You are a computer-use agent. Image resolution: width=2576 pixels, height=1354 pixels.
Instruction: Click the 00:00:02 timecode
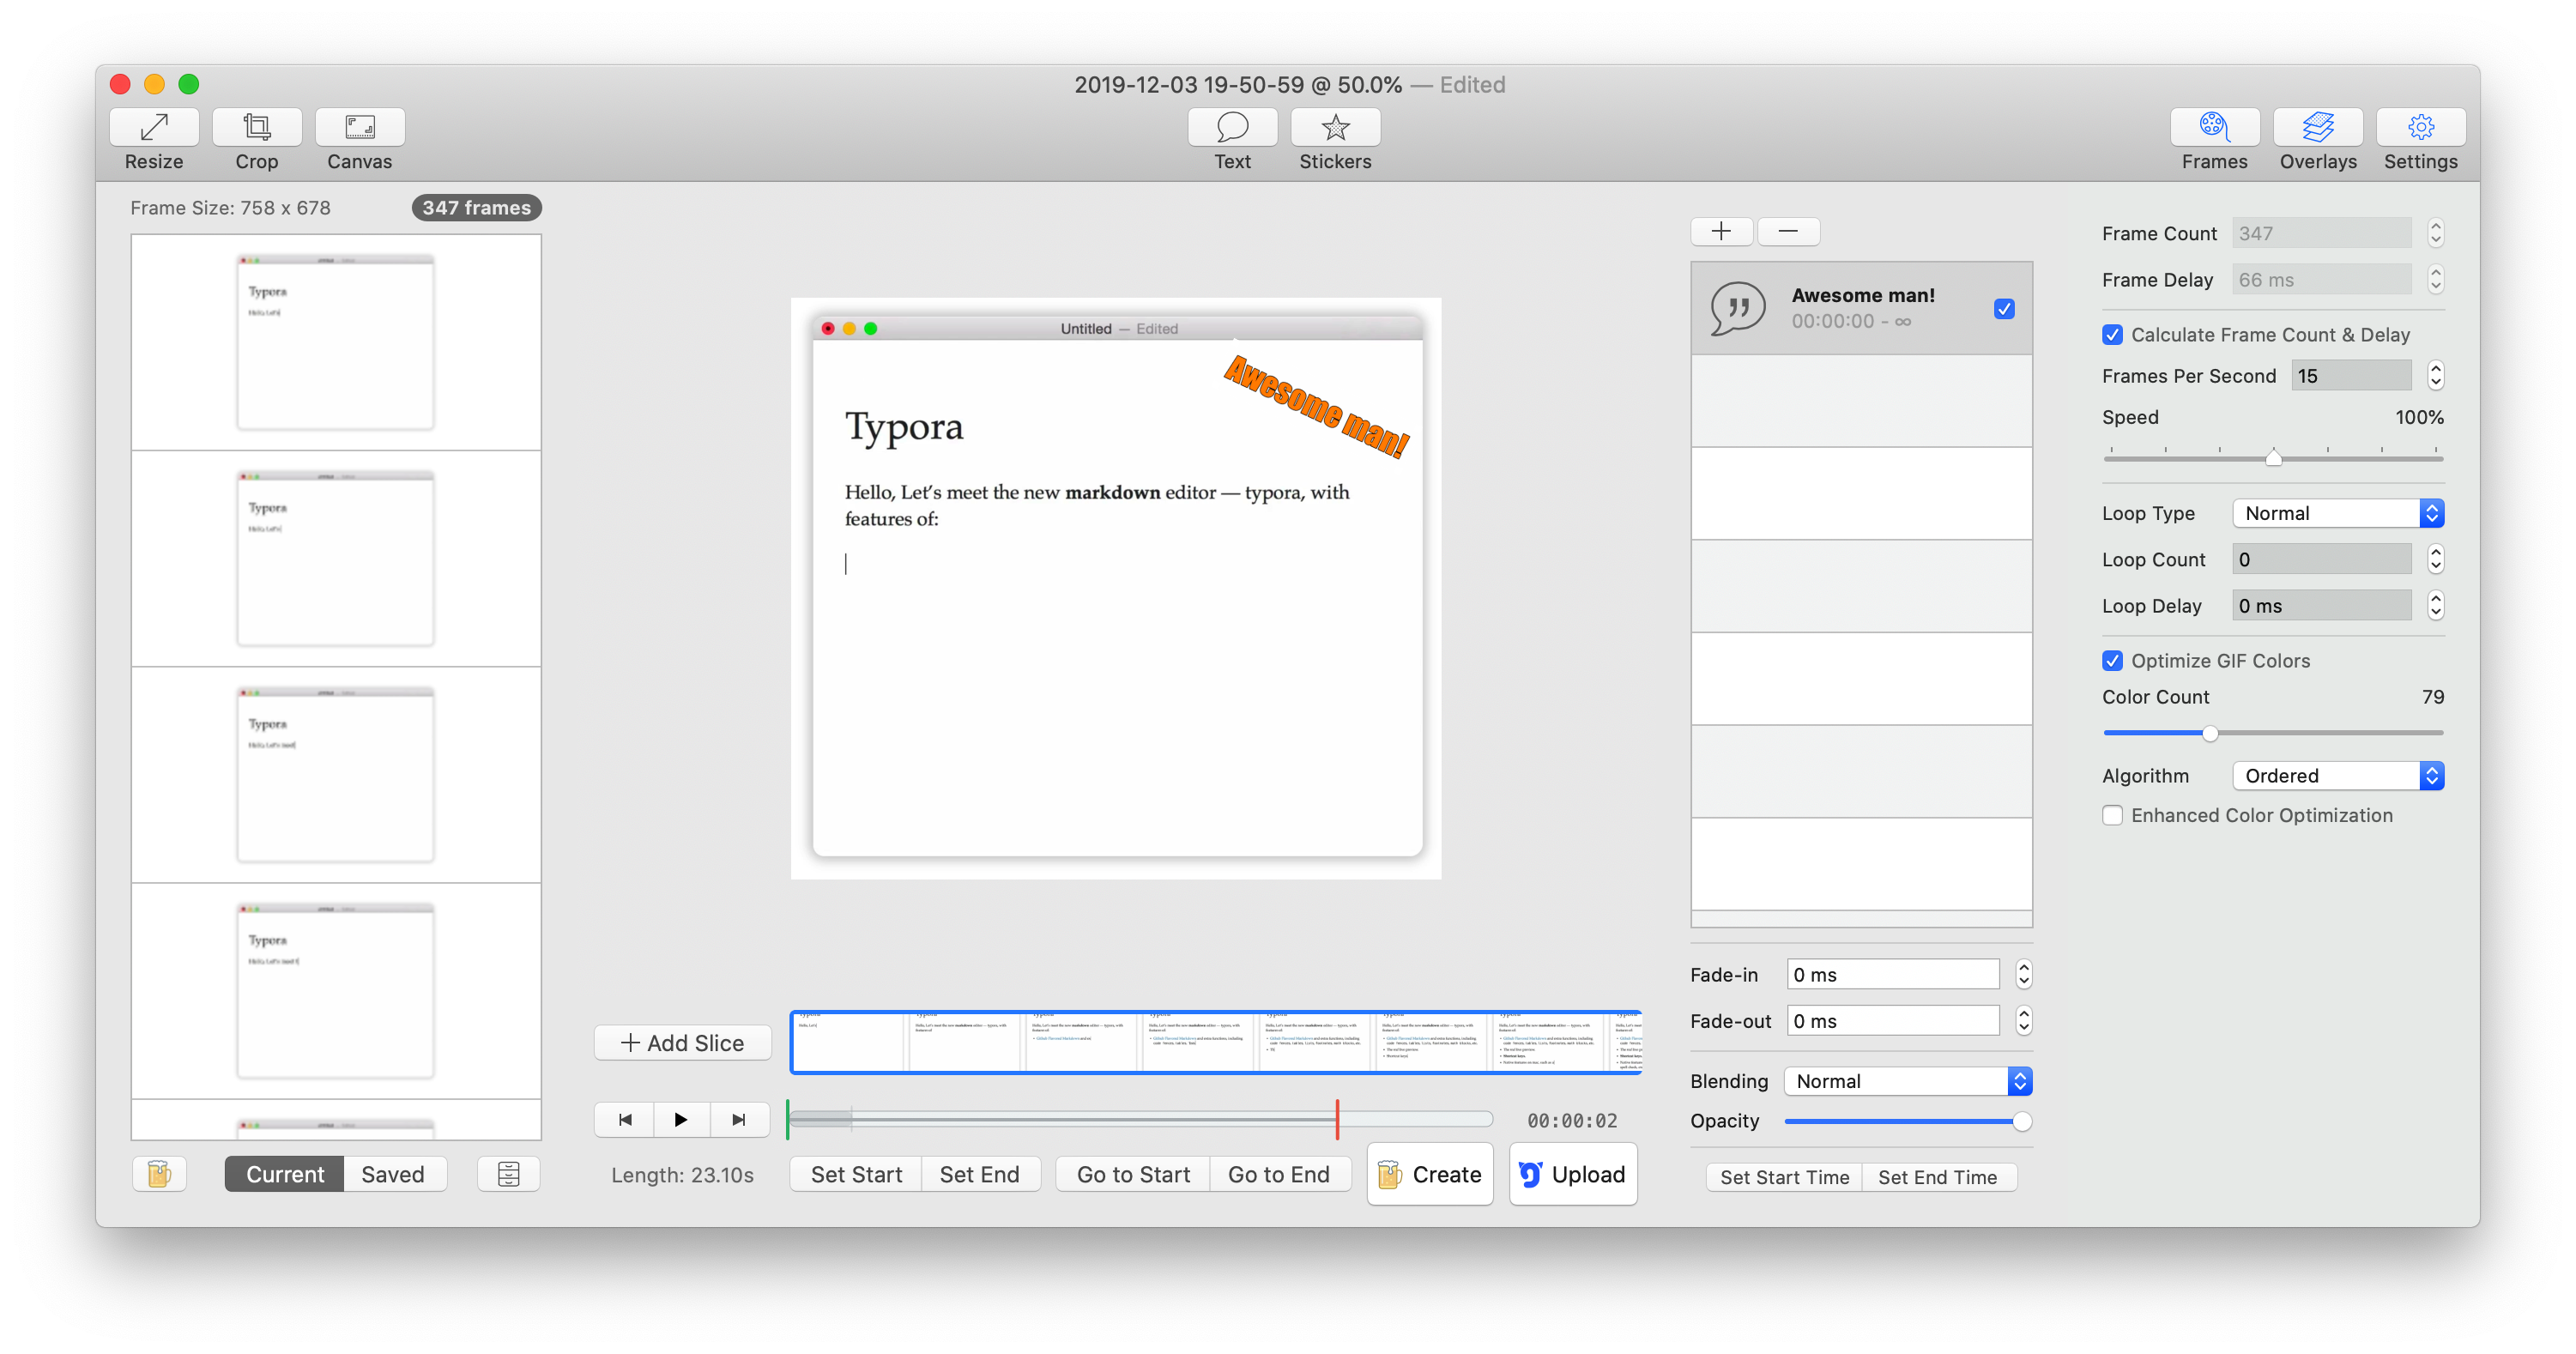(x=1572, y=1121)
